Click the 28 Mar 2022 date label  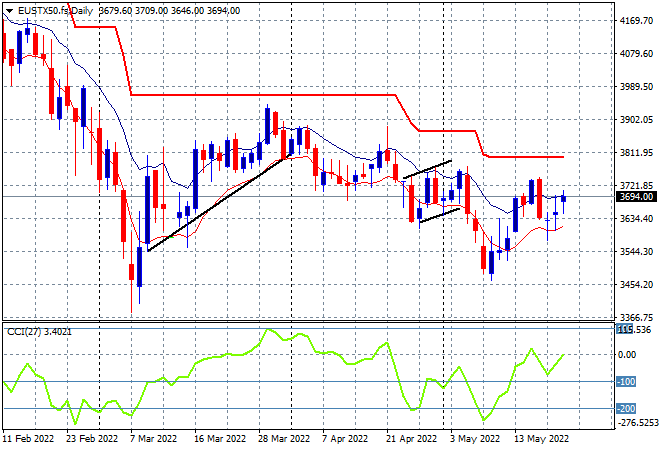pyautogui.click(x=284, y=439)
